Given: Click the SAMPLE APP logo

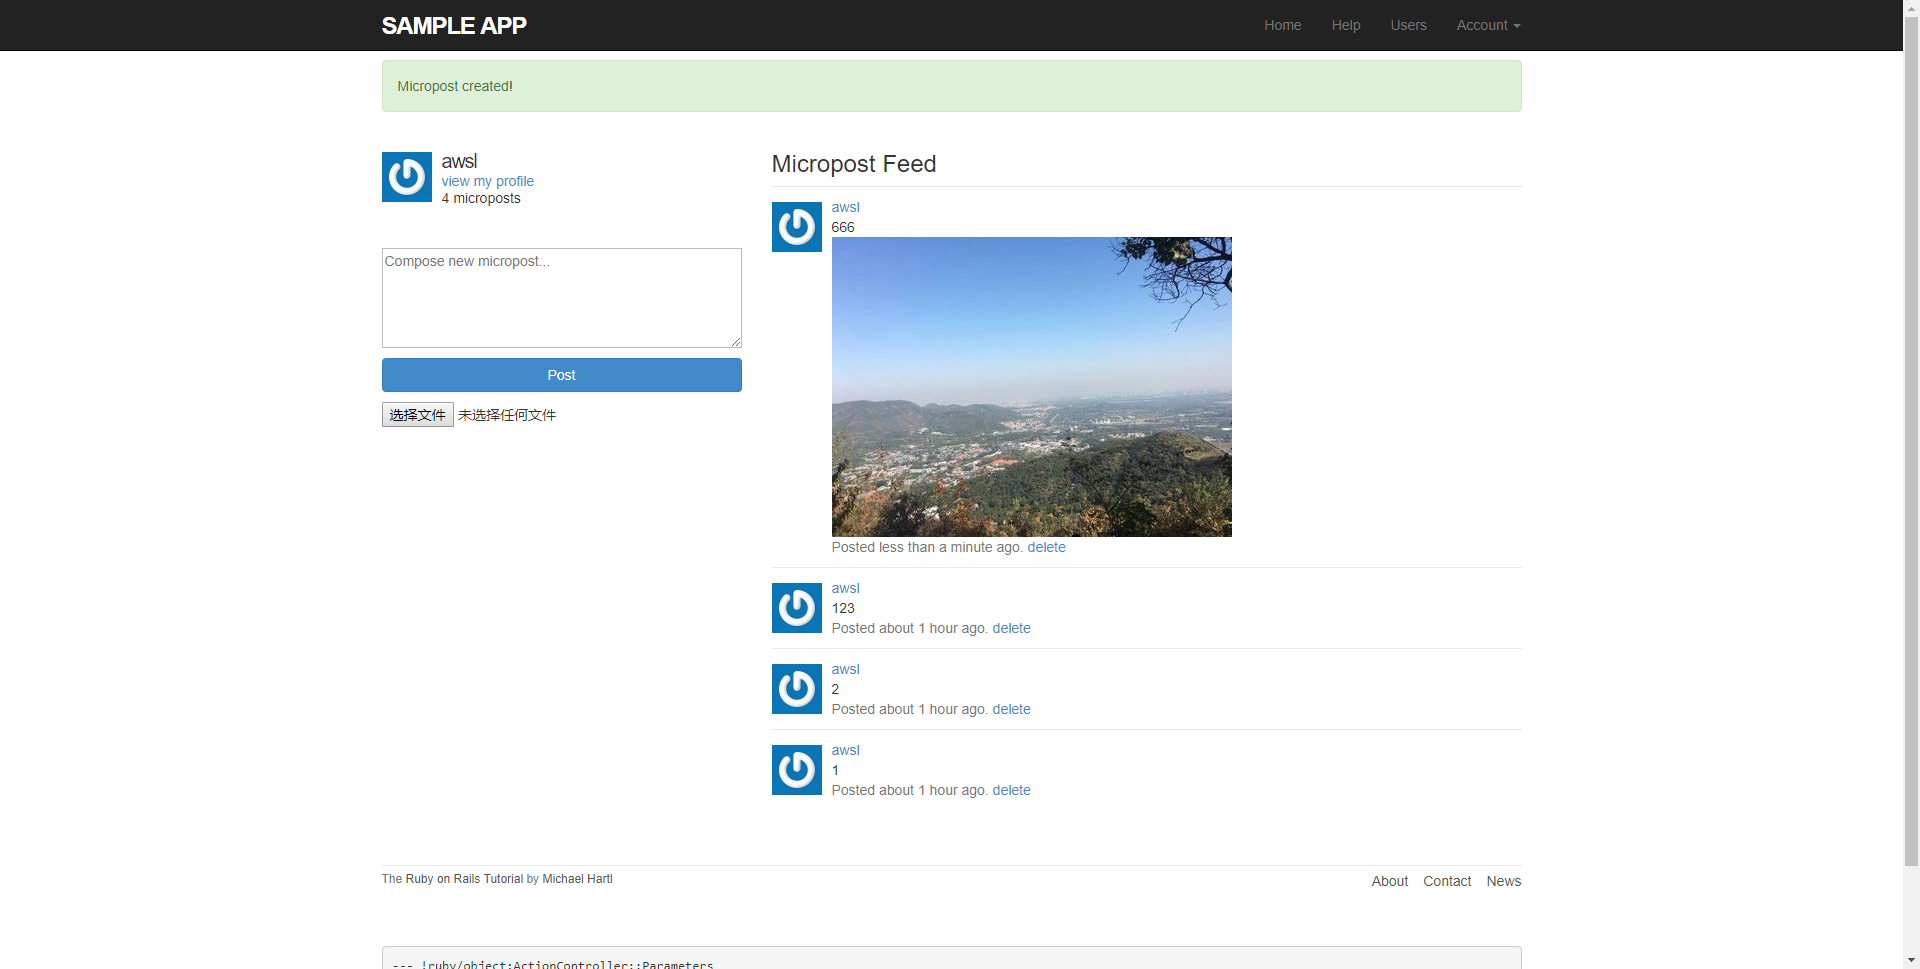Looking at the screenshot, I should click(454, 26).
